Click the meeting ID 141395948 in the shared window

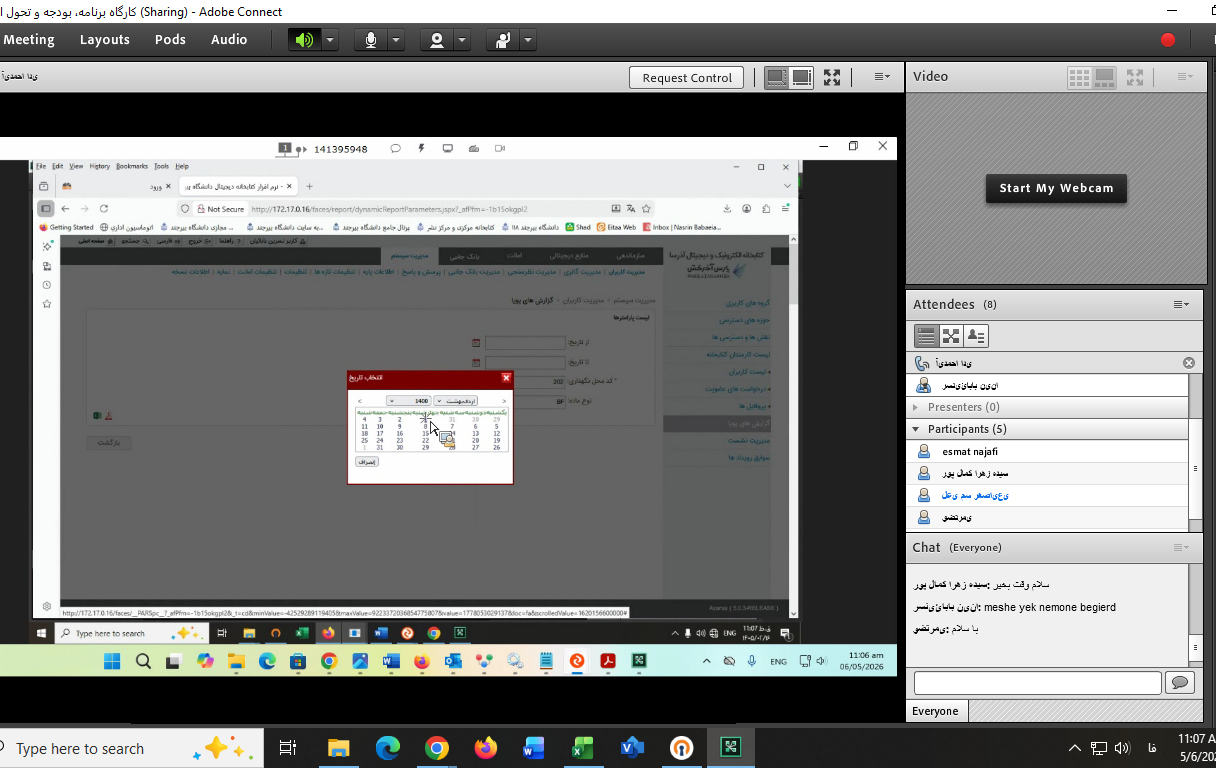coord(341,149)
